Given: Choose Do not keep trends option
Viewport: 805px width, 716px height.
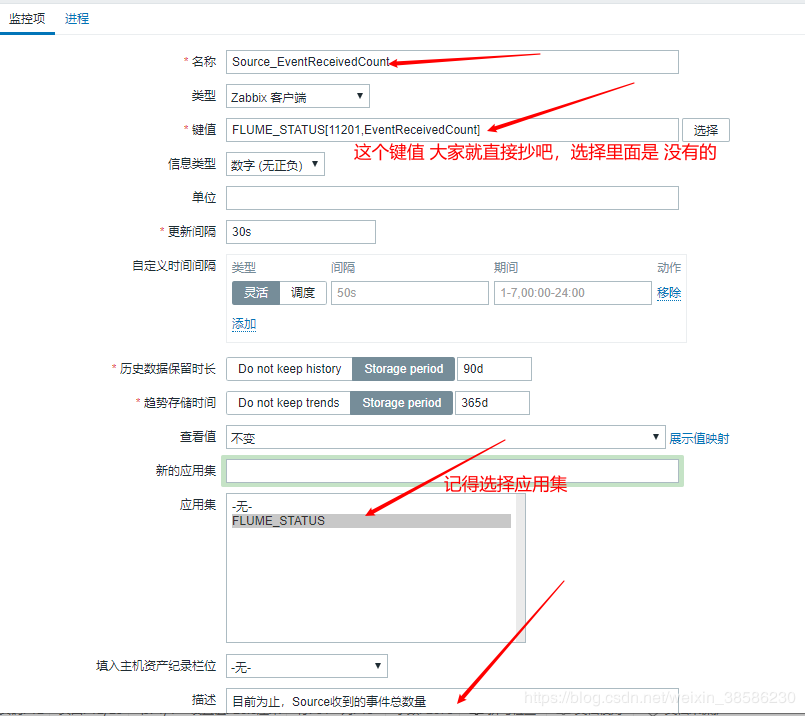Looking at the screenshot, I should (289, 403).
